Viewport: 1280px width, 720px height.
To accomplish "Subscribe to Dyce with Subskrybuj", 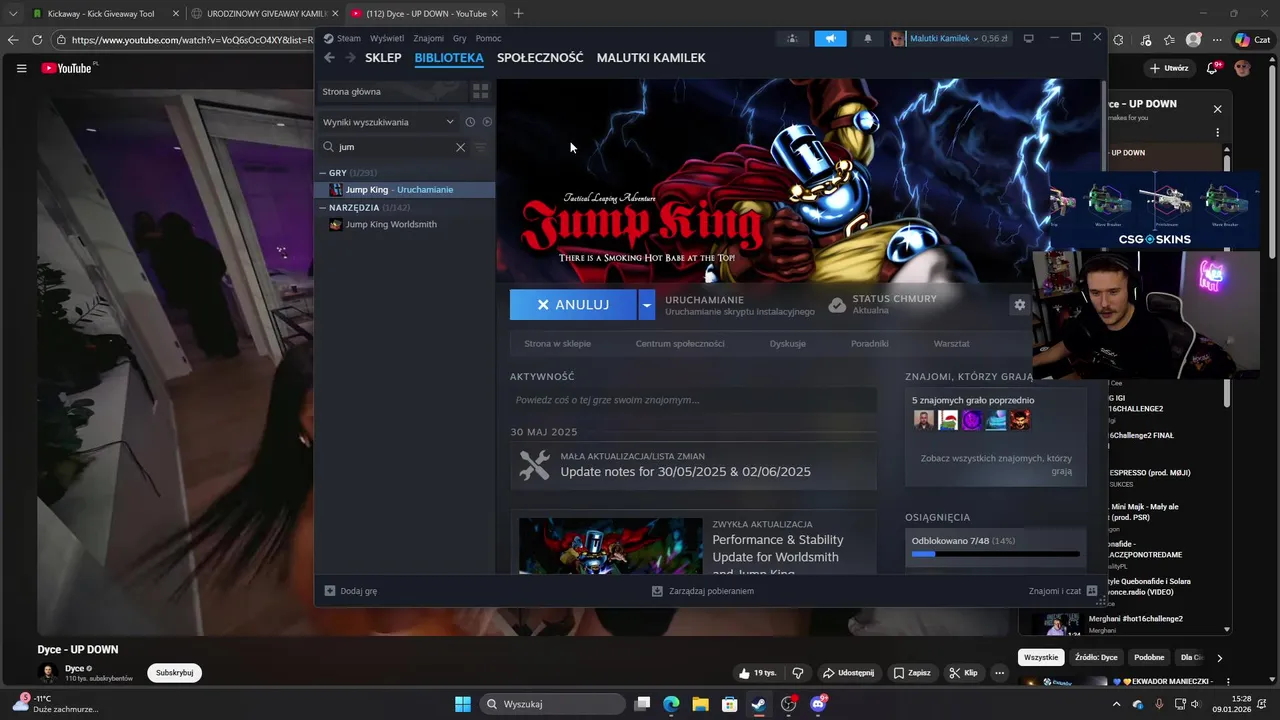I will click(x=174, y=673).
